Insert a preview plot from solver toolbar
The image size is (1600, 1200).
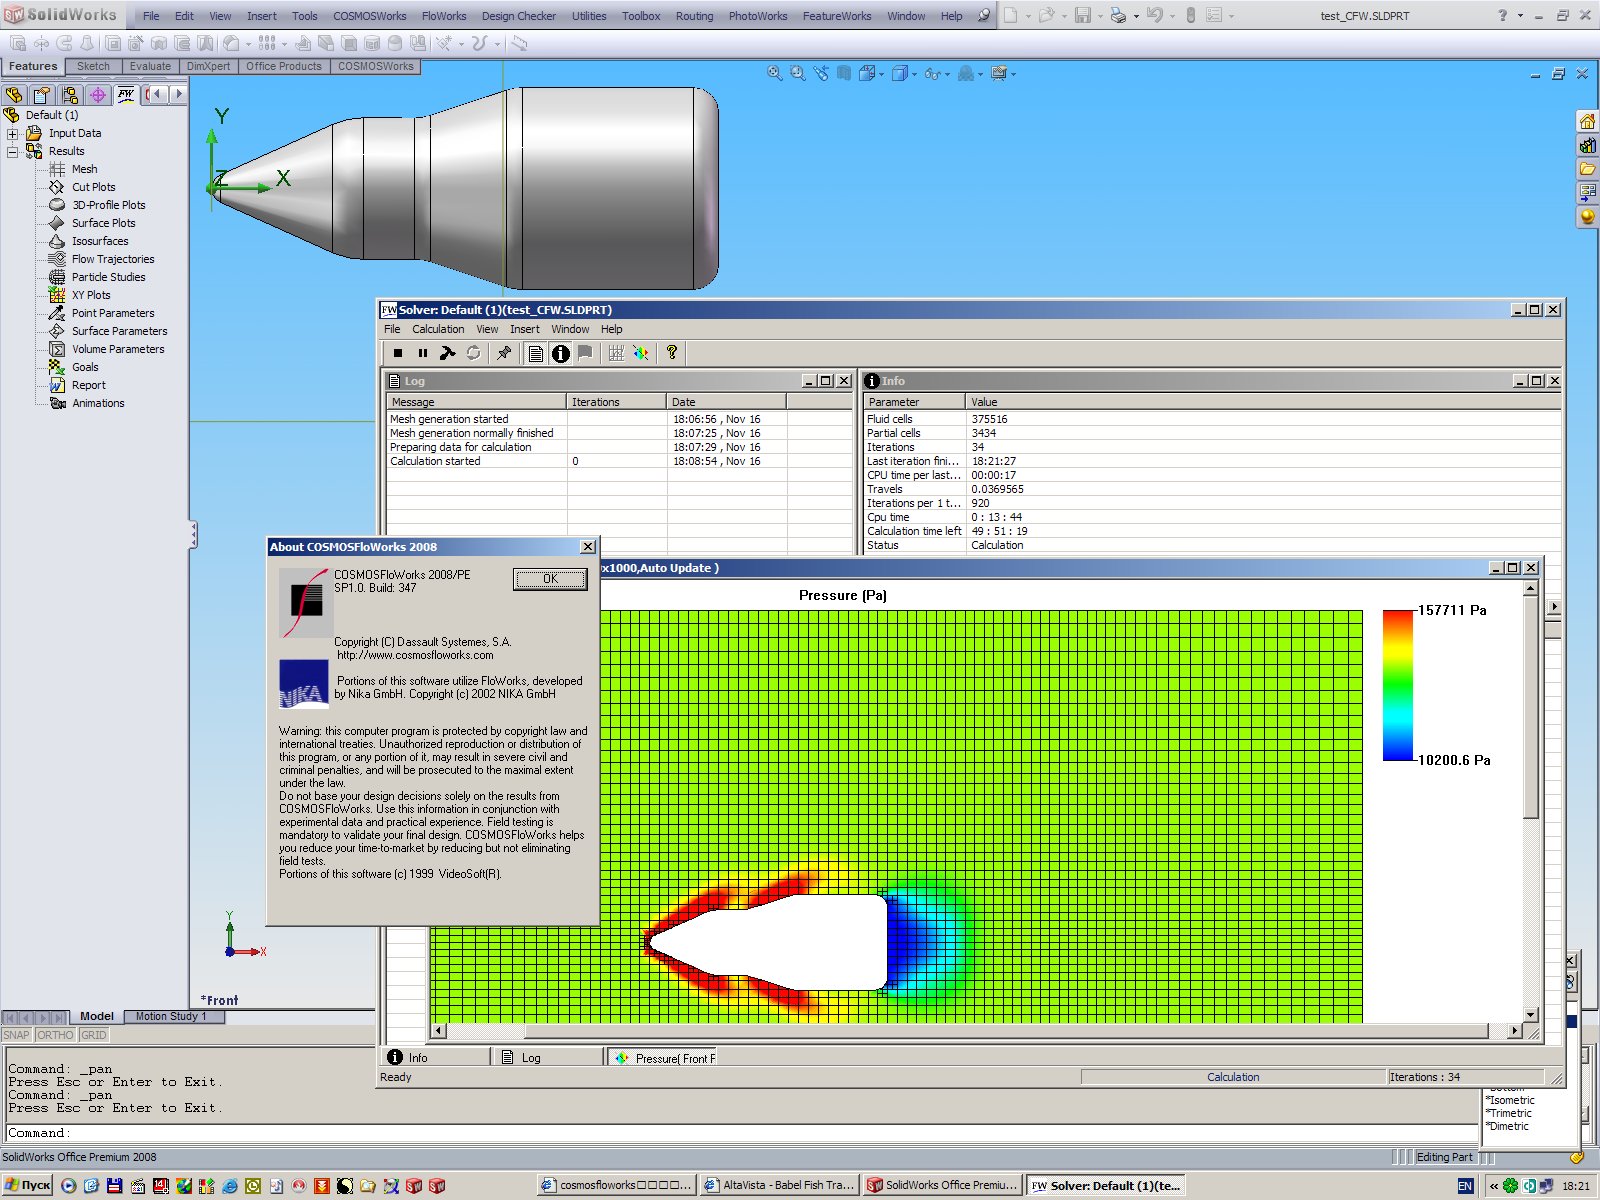coord(641,353)
